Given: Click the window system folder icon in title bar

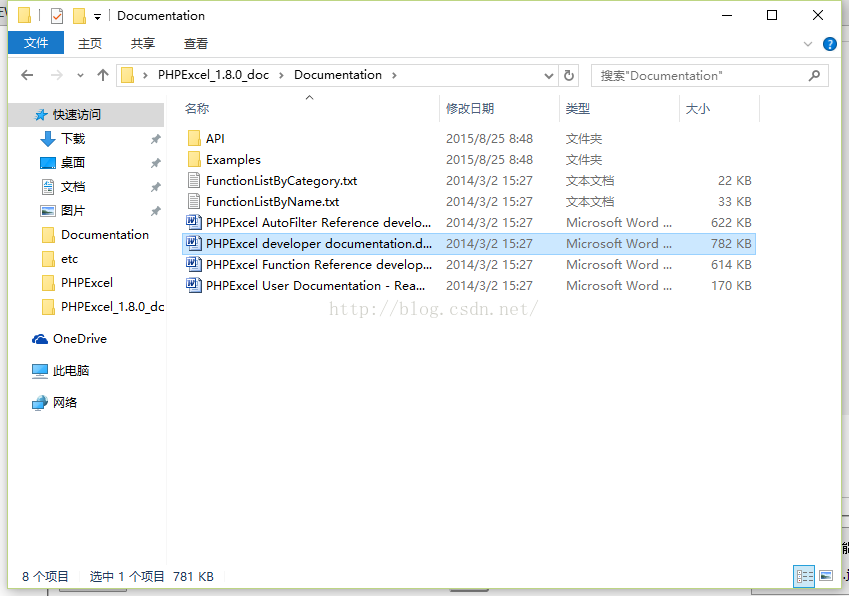Looking at the screenshot, I should (x=24, y=15).
